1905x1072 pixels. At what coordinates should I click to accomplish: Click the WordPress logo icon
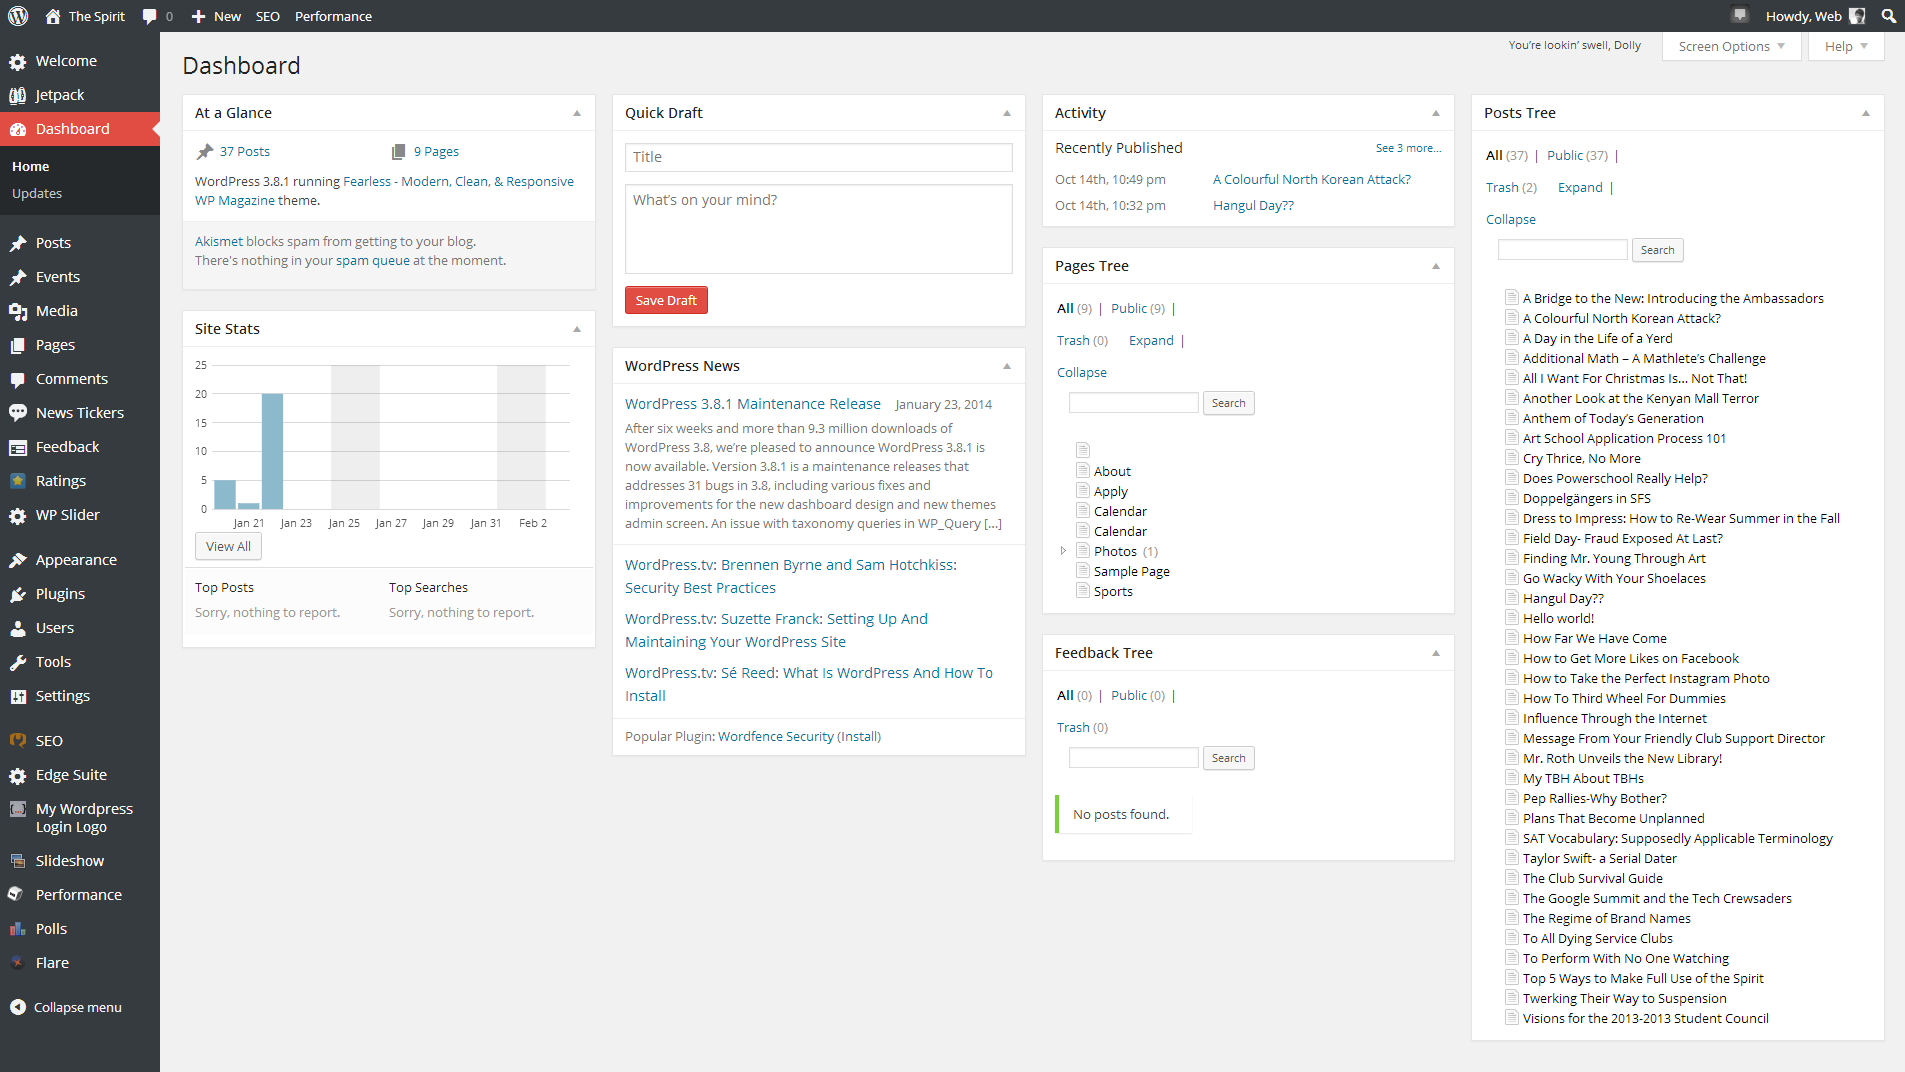tap(18, 16)
